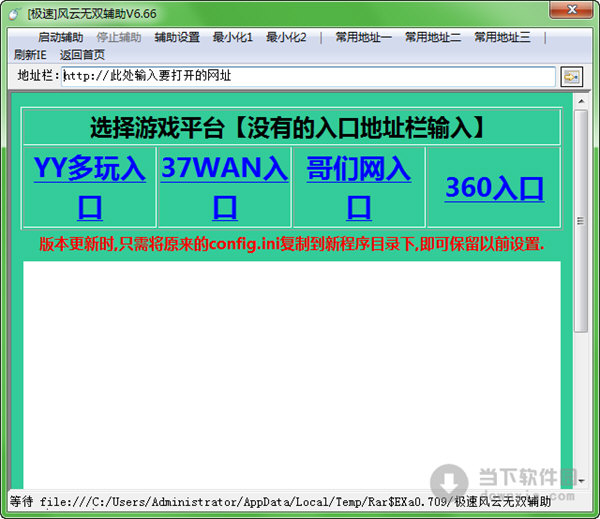Select 最小化2 menu item
Screen dimensions: 600x519
pos(286,37)
